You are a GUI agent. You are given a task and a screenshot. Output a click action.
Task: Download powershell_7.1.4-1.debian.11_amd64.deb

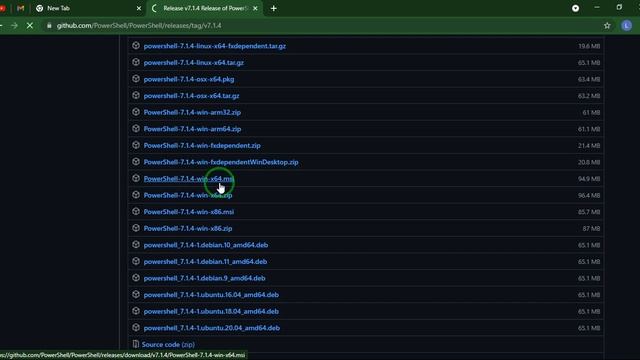click(x=205, y=262)
